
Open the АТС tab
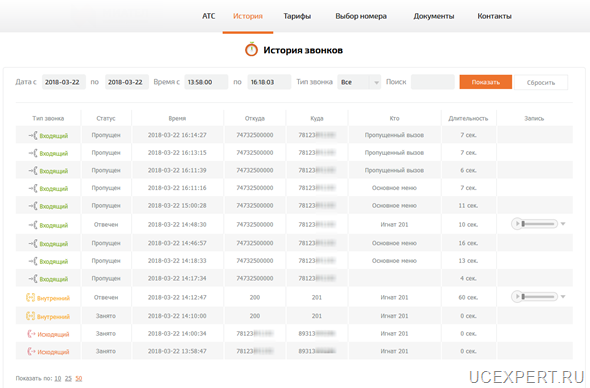pos(208,16)
